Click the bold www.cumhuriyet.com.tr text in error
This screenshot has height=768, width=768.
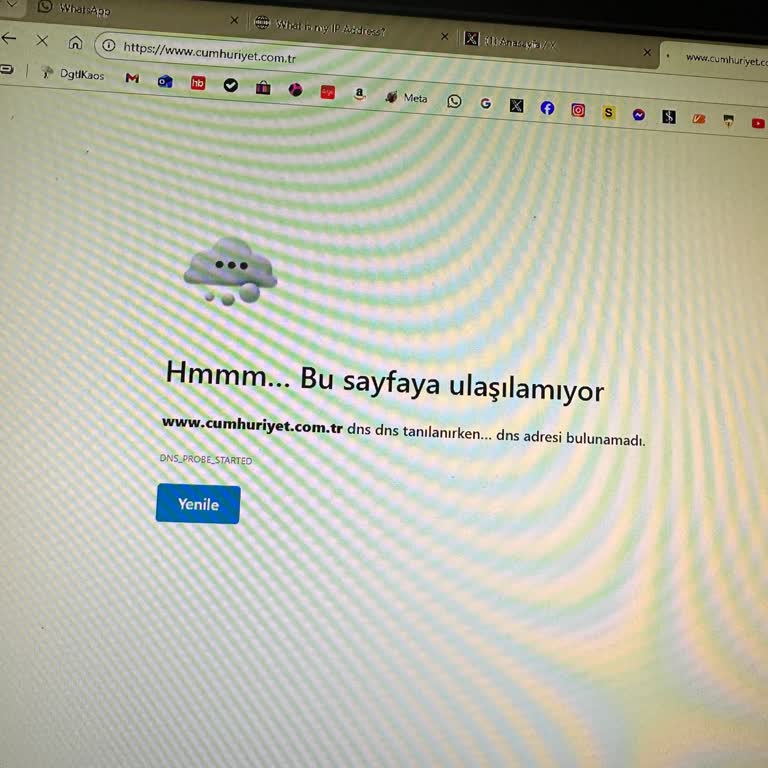click(x=252, y=425)
